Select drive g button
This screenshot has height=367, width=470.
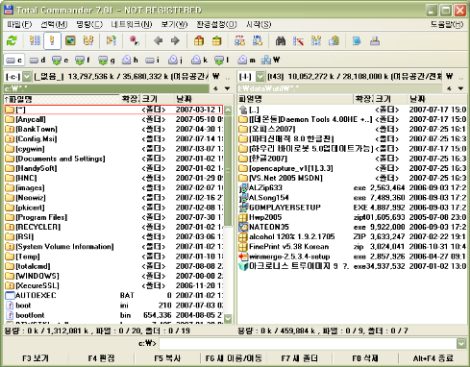coord(106,60)
